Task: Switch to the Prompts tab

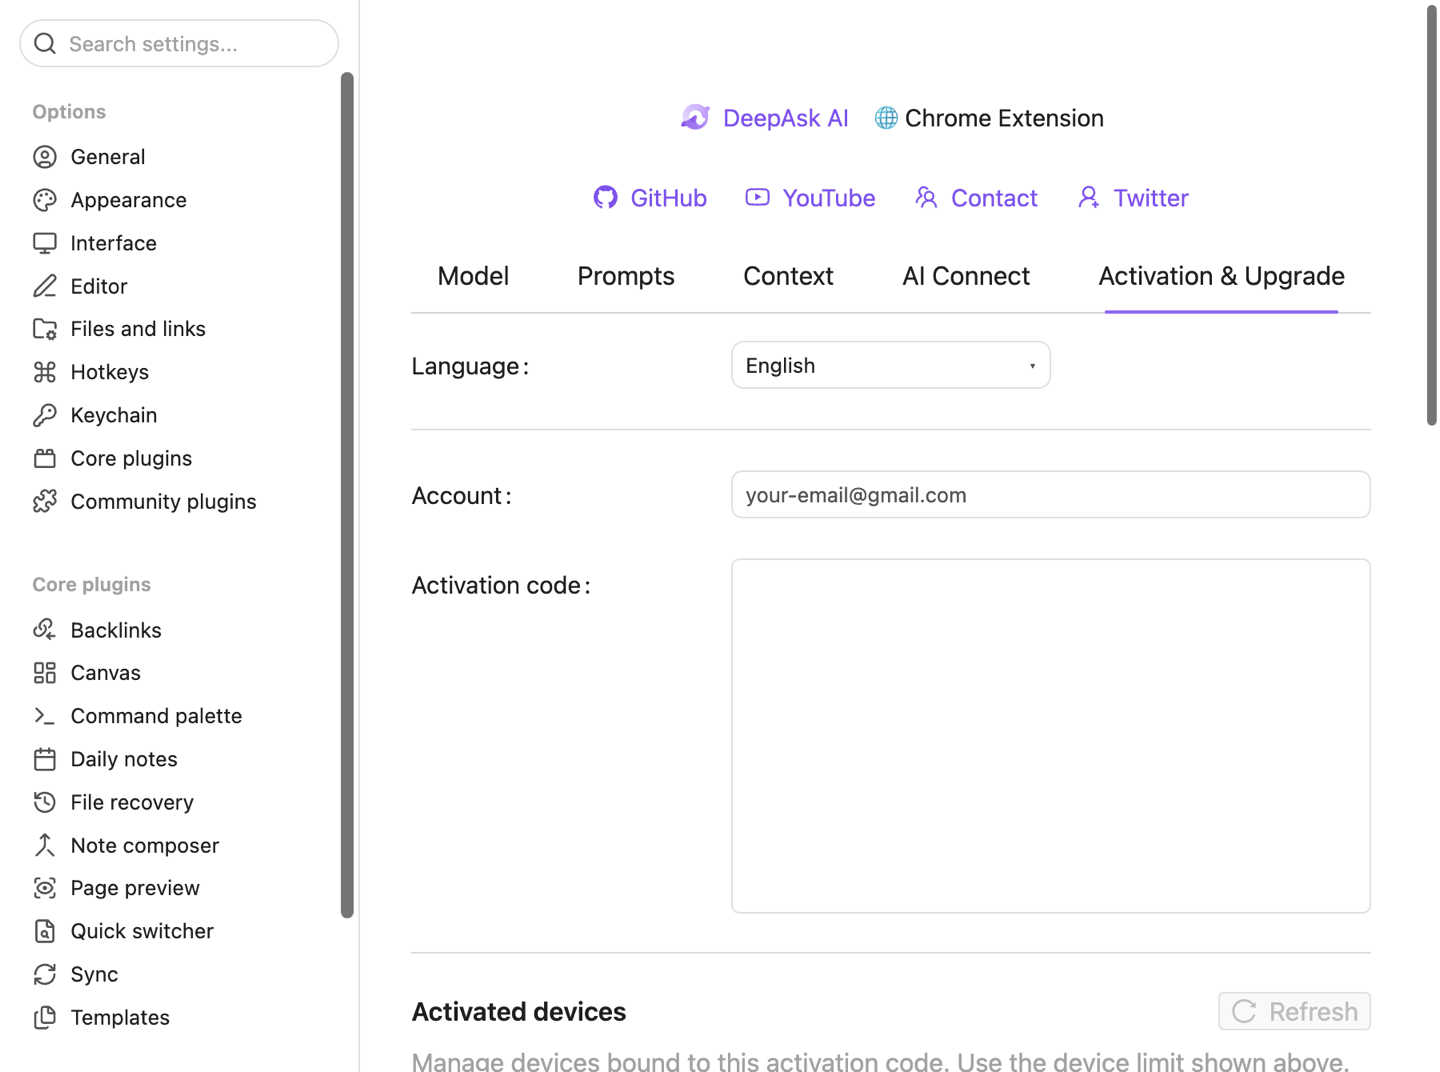Action: [626, 276]
